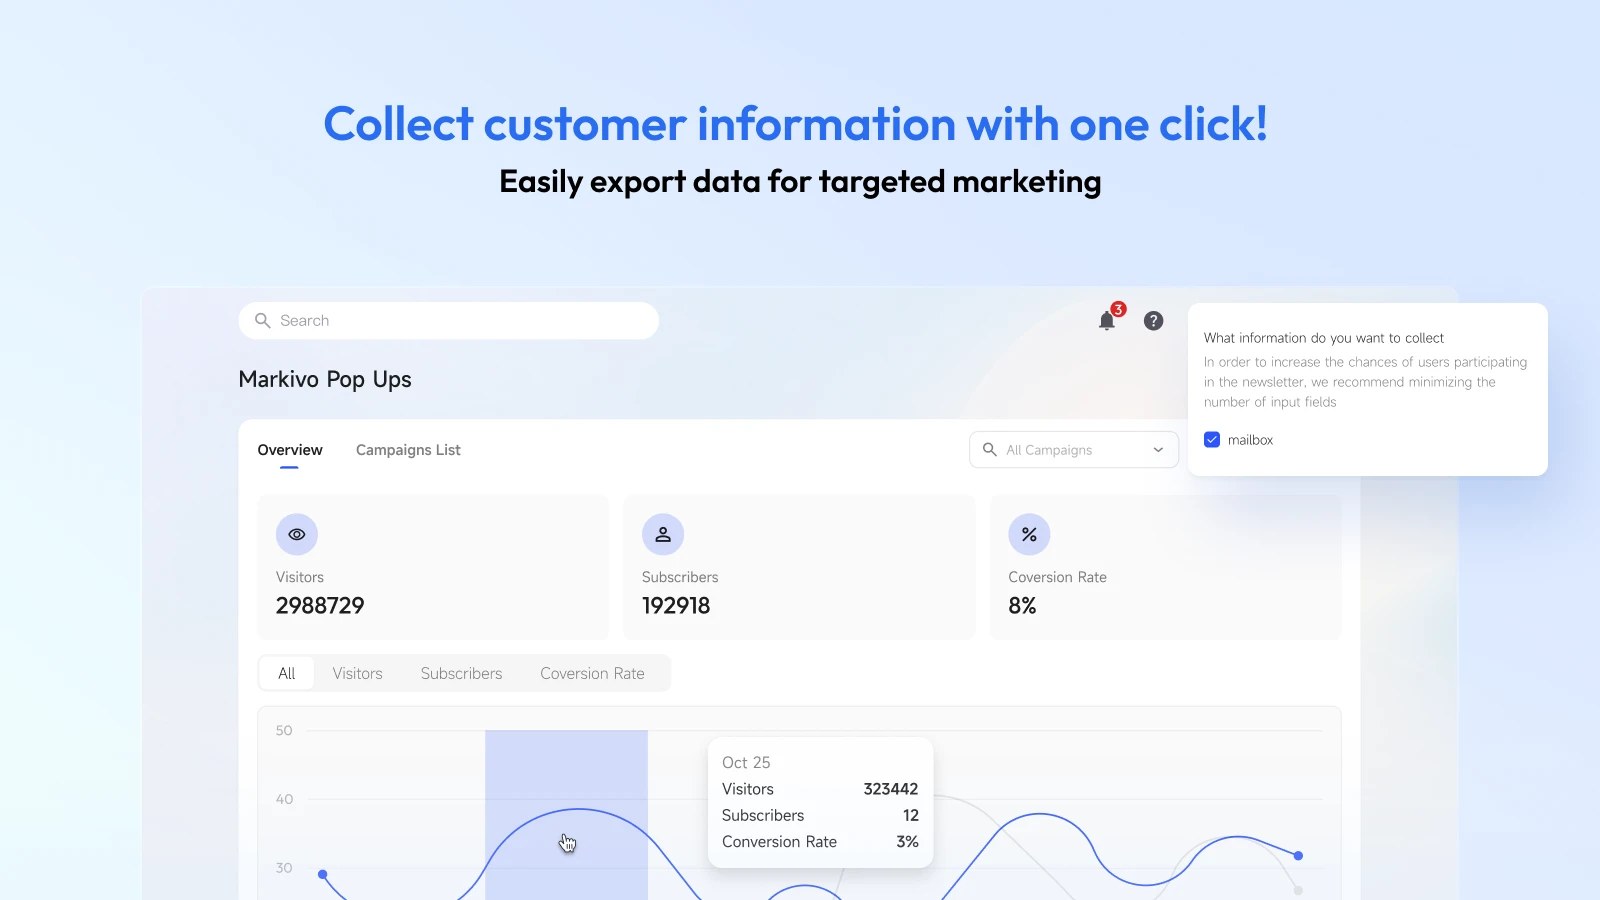Click the Visitors count 2988729
1600x900 pixels.
pyautogui.click(x=320, y=606)
